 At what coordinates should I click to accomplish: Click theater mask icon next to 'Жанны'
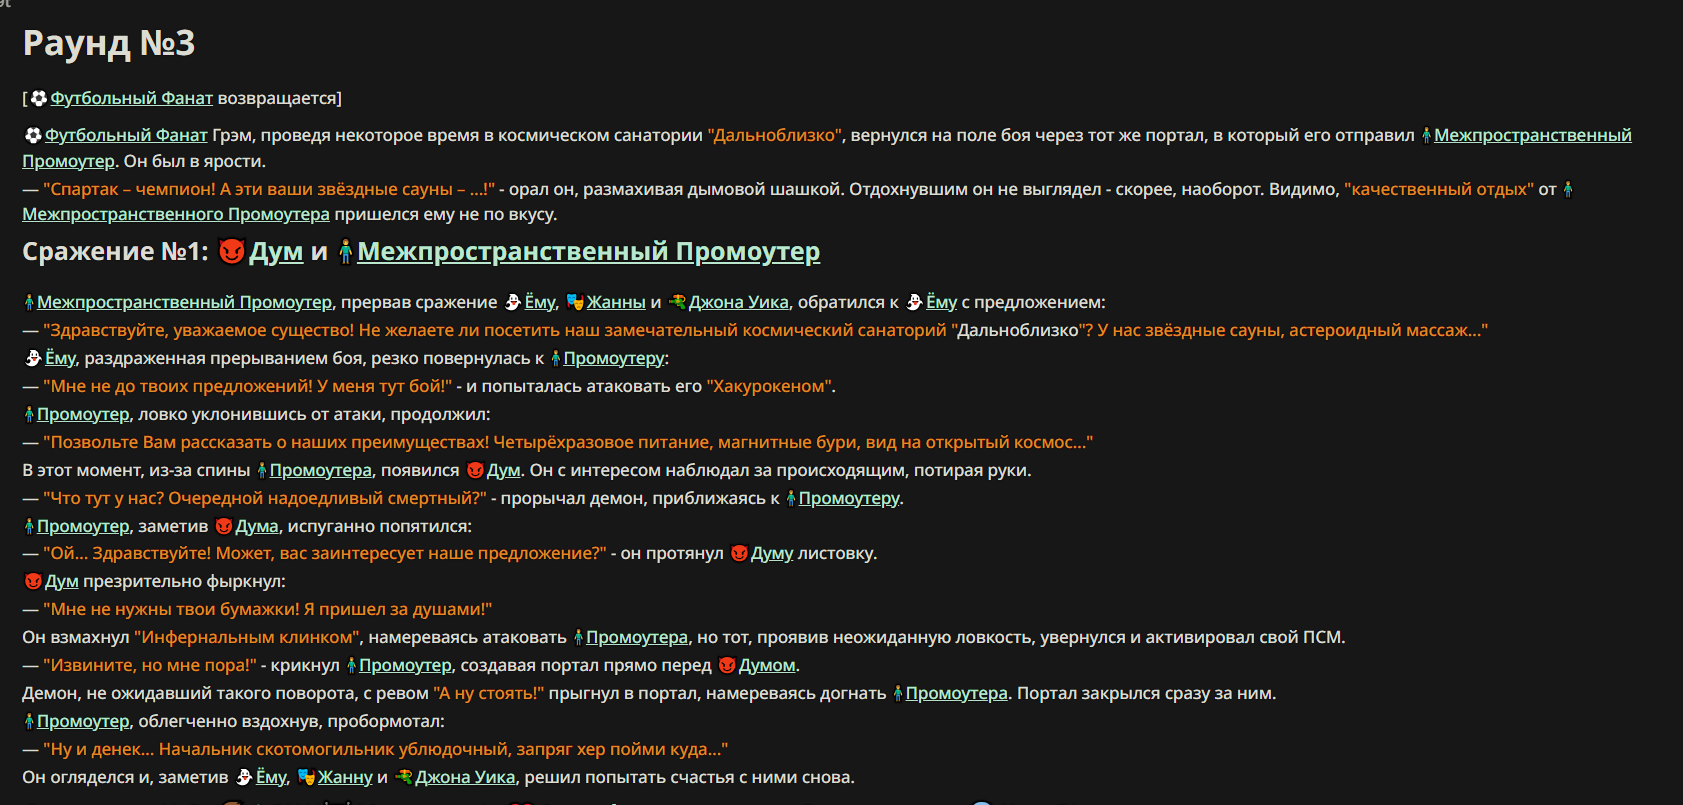[575, 302]
